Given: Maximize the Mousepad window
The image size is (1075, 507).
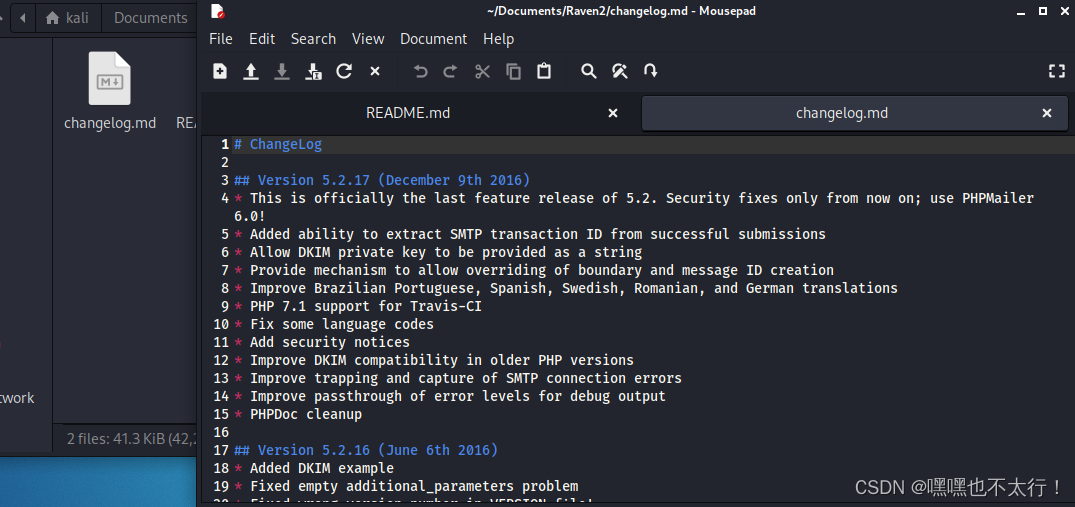Looking at the screenshot, I should (x=1043, y=11).
